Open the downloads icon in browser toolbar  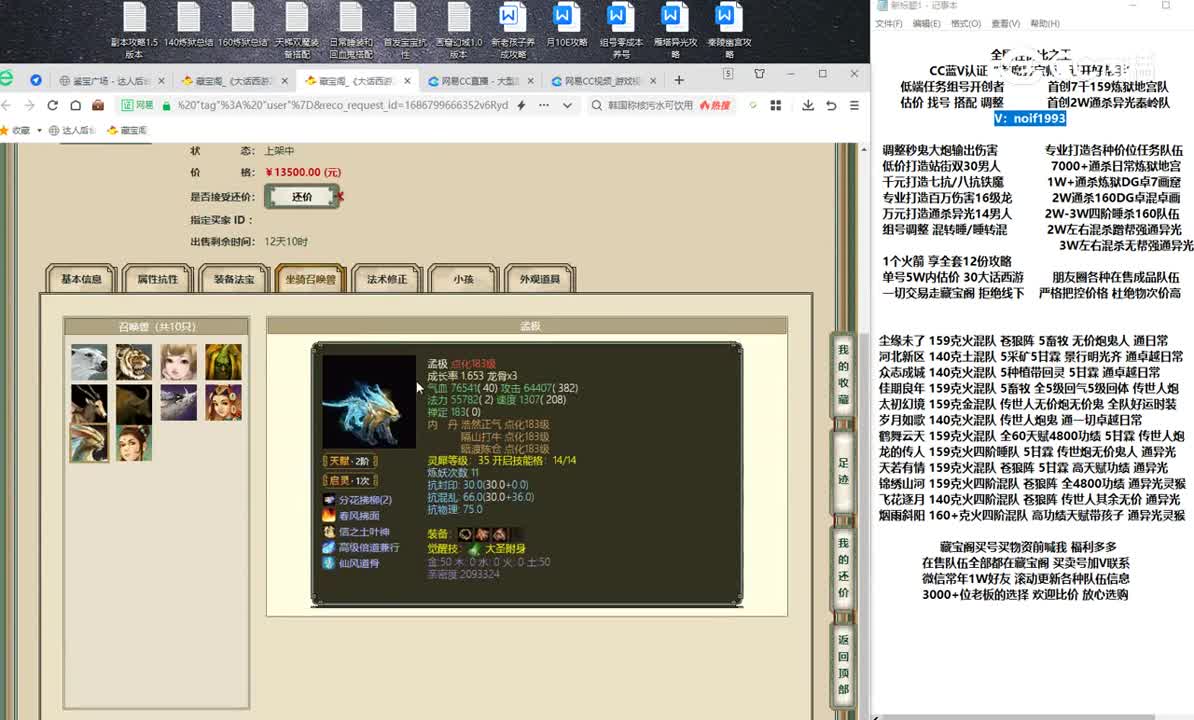(x=807, y=105)
